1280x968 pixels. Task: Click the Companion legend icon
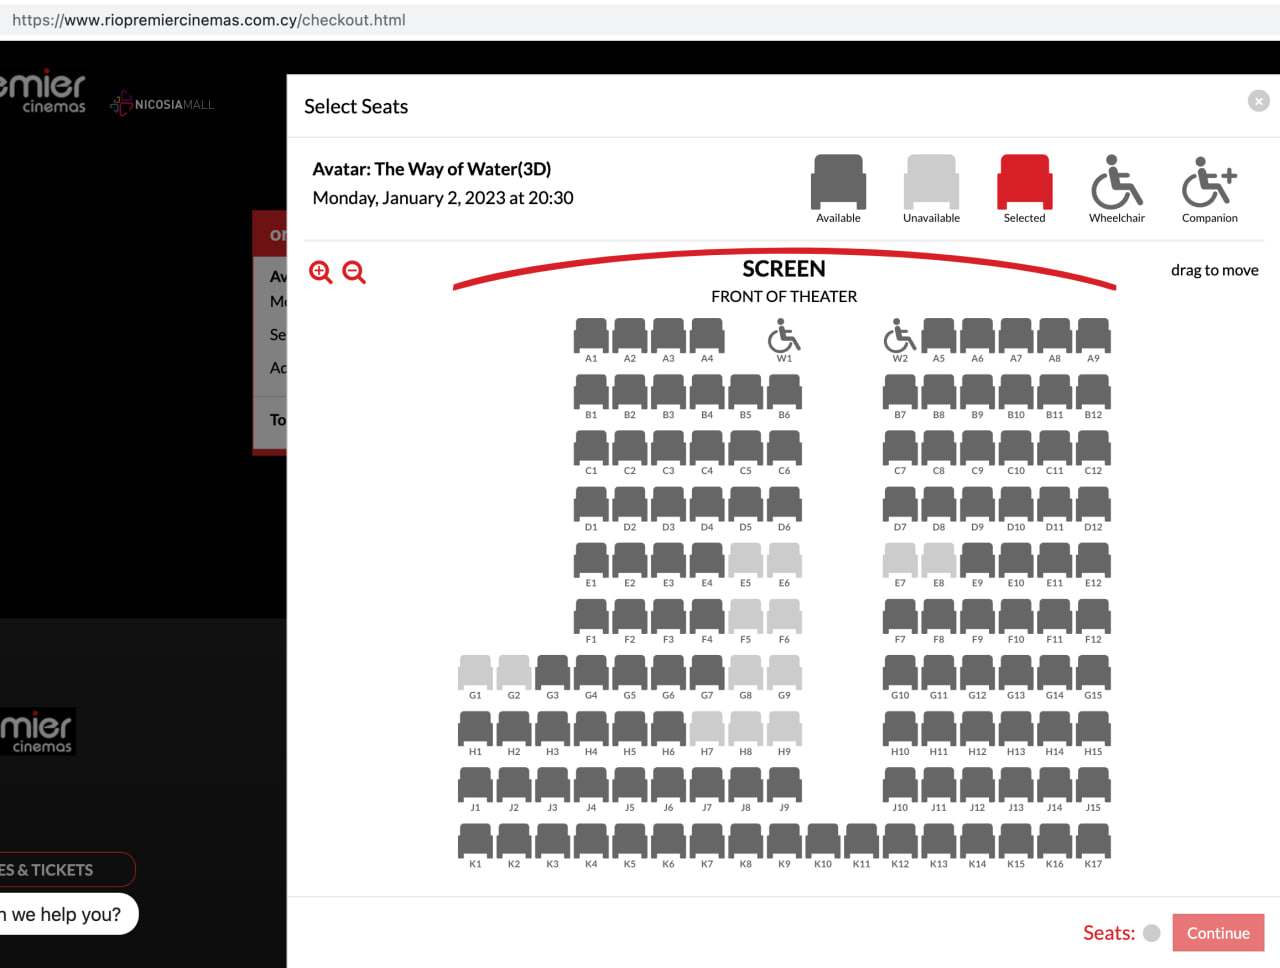[x=1209, y=181]
